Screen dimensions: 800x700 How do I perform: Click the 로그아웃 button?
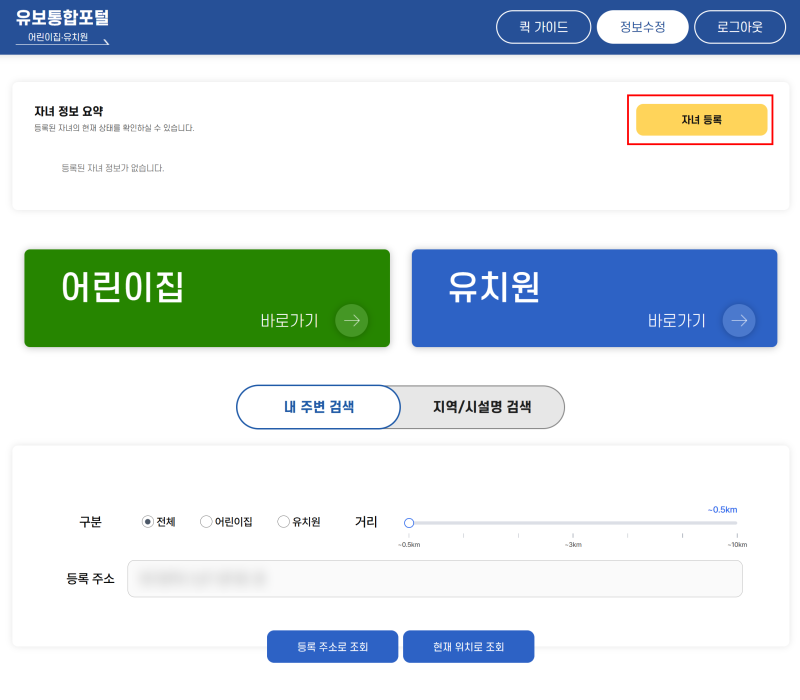coord(740,27)
